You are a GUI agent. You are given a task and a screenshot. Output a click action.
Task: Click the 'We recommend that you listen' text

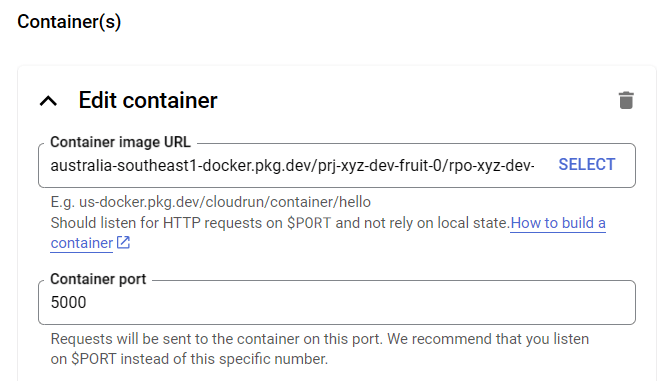[x=488, y=339]
